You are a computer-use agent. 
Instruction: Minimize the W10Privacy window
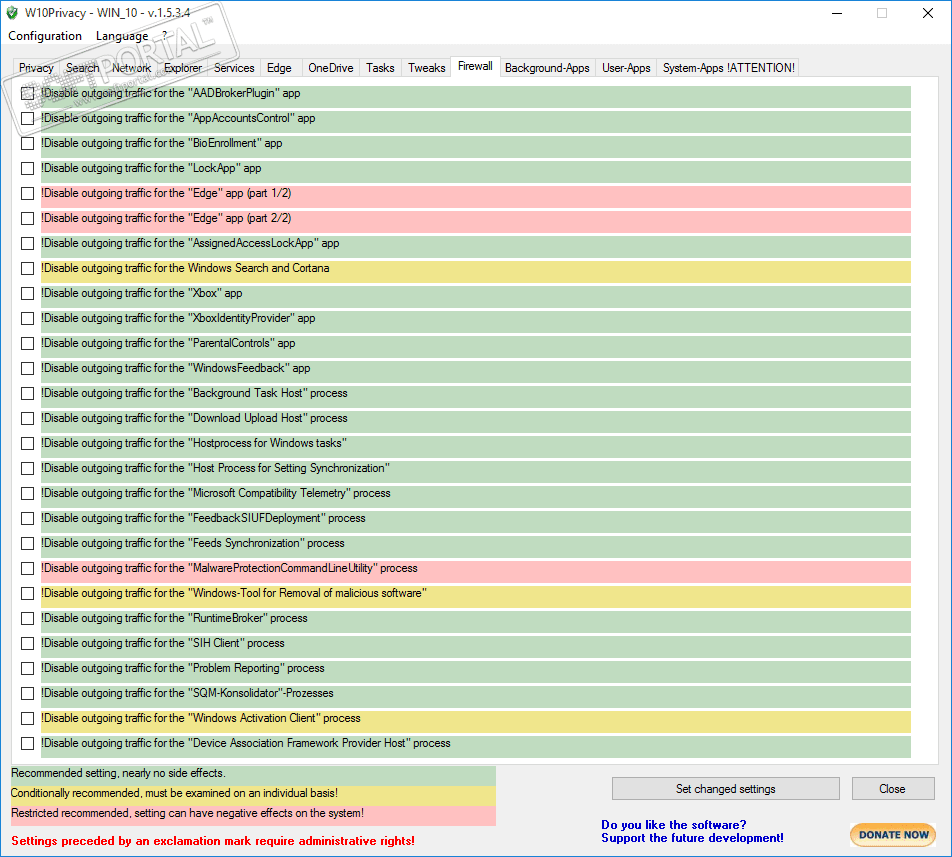(837, 13)
